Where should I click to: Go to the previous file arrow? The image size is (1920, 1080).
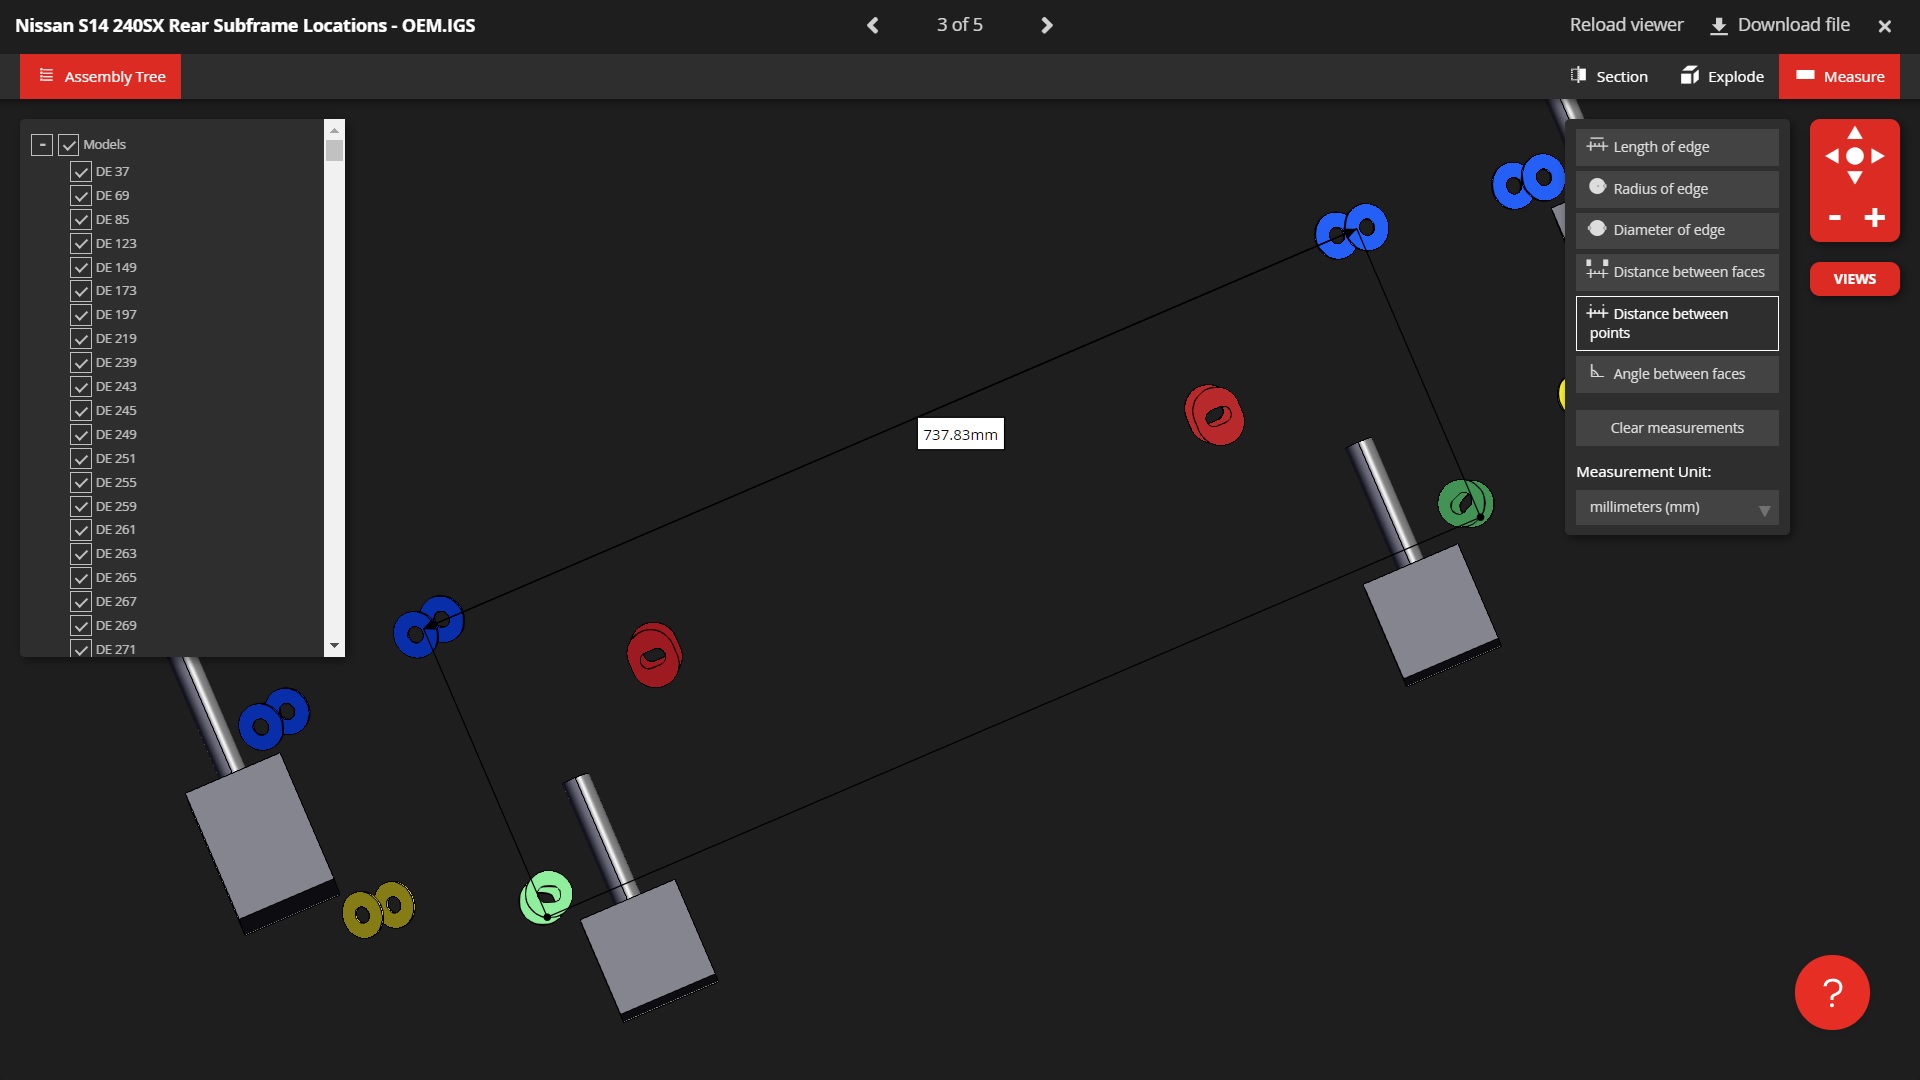873,25
